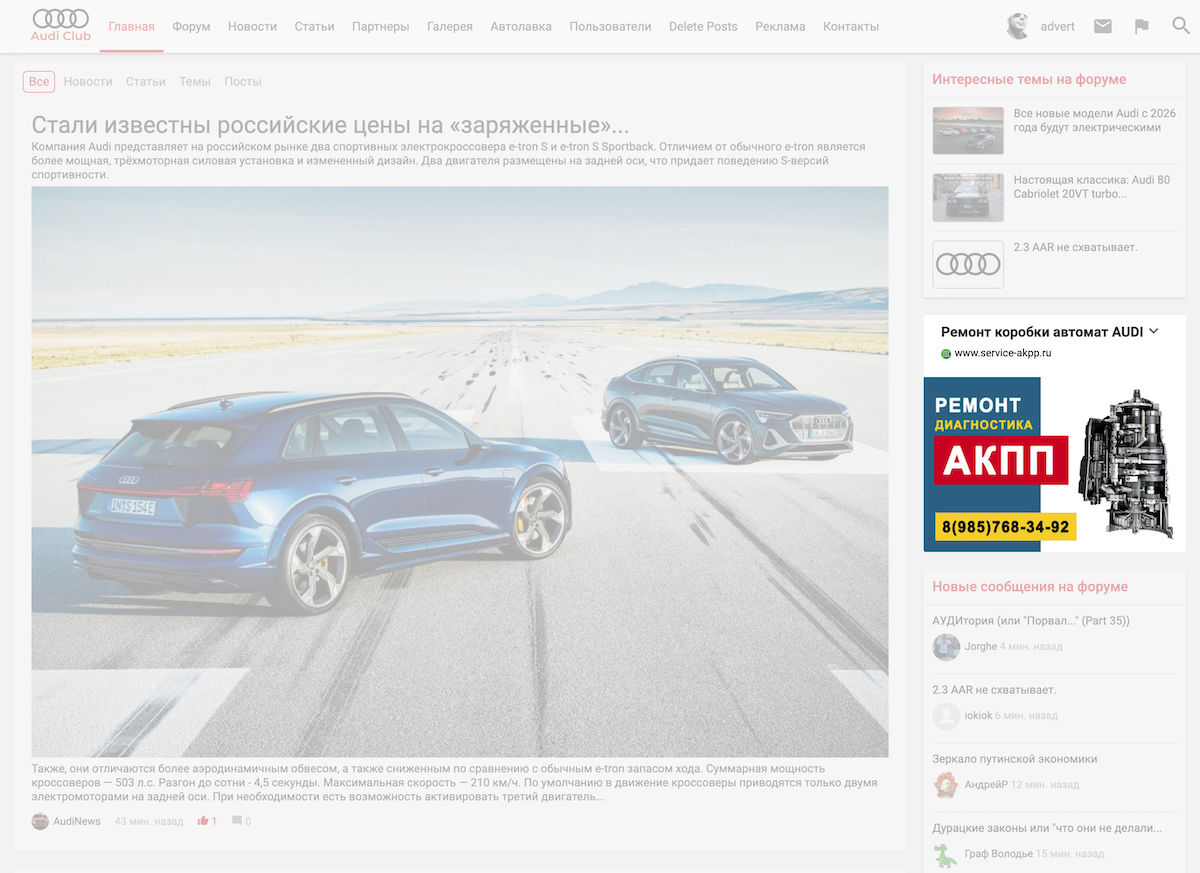
Task: Click the advert username
Action: (x=1058, y=27)
